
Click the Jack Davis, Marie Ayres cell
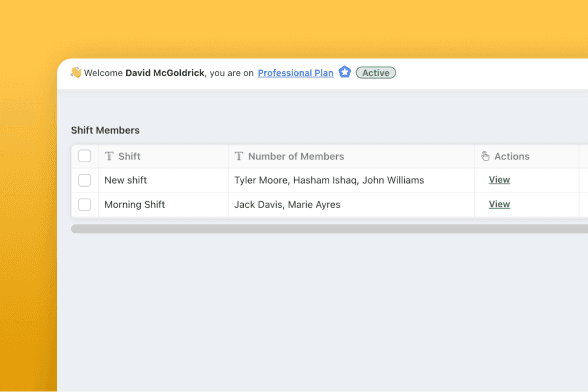[351, 205]
